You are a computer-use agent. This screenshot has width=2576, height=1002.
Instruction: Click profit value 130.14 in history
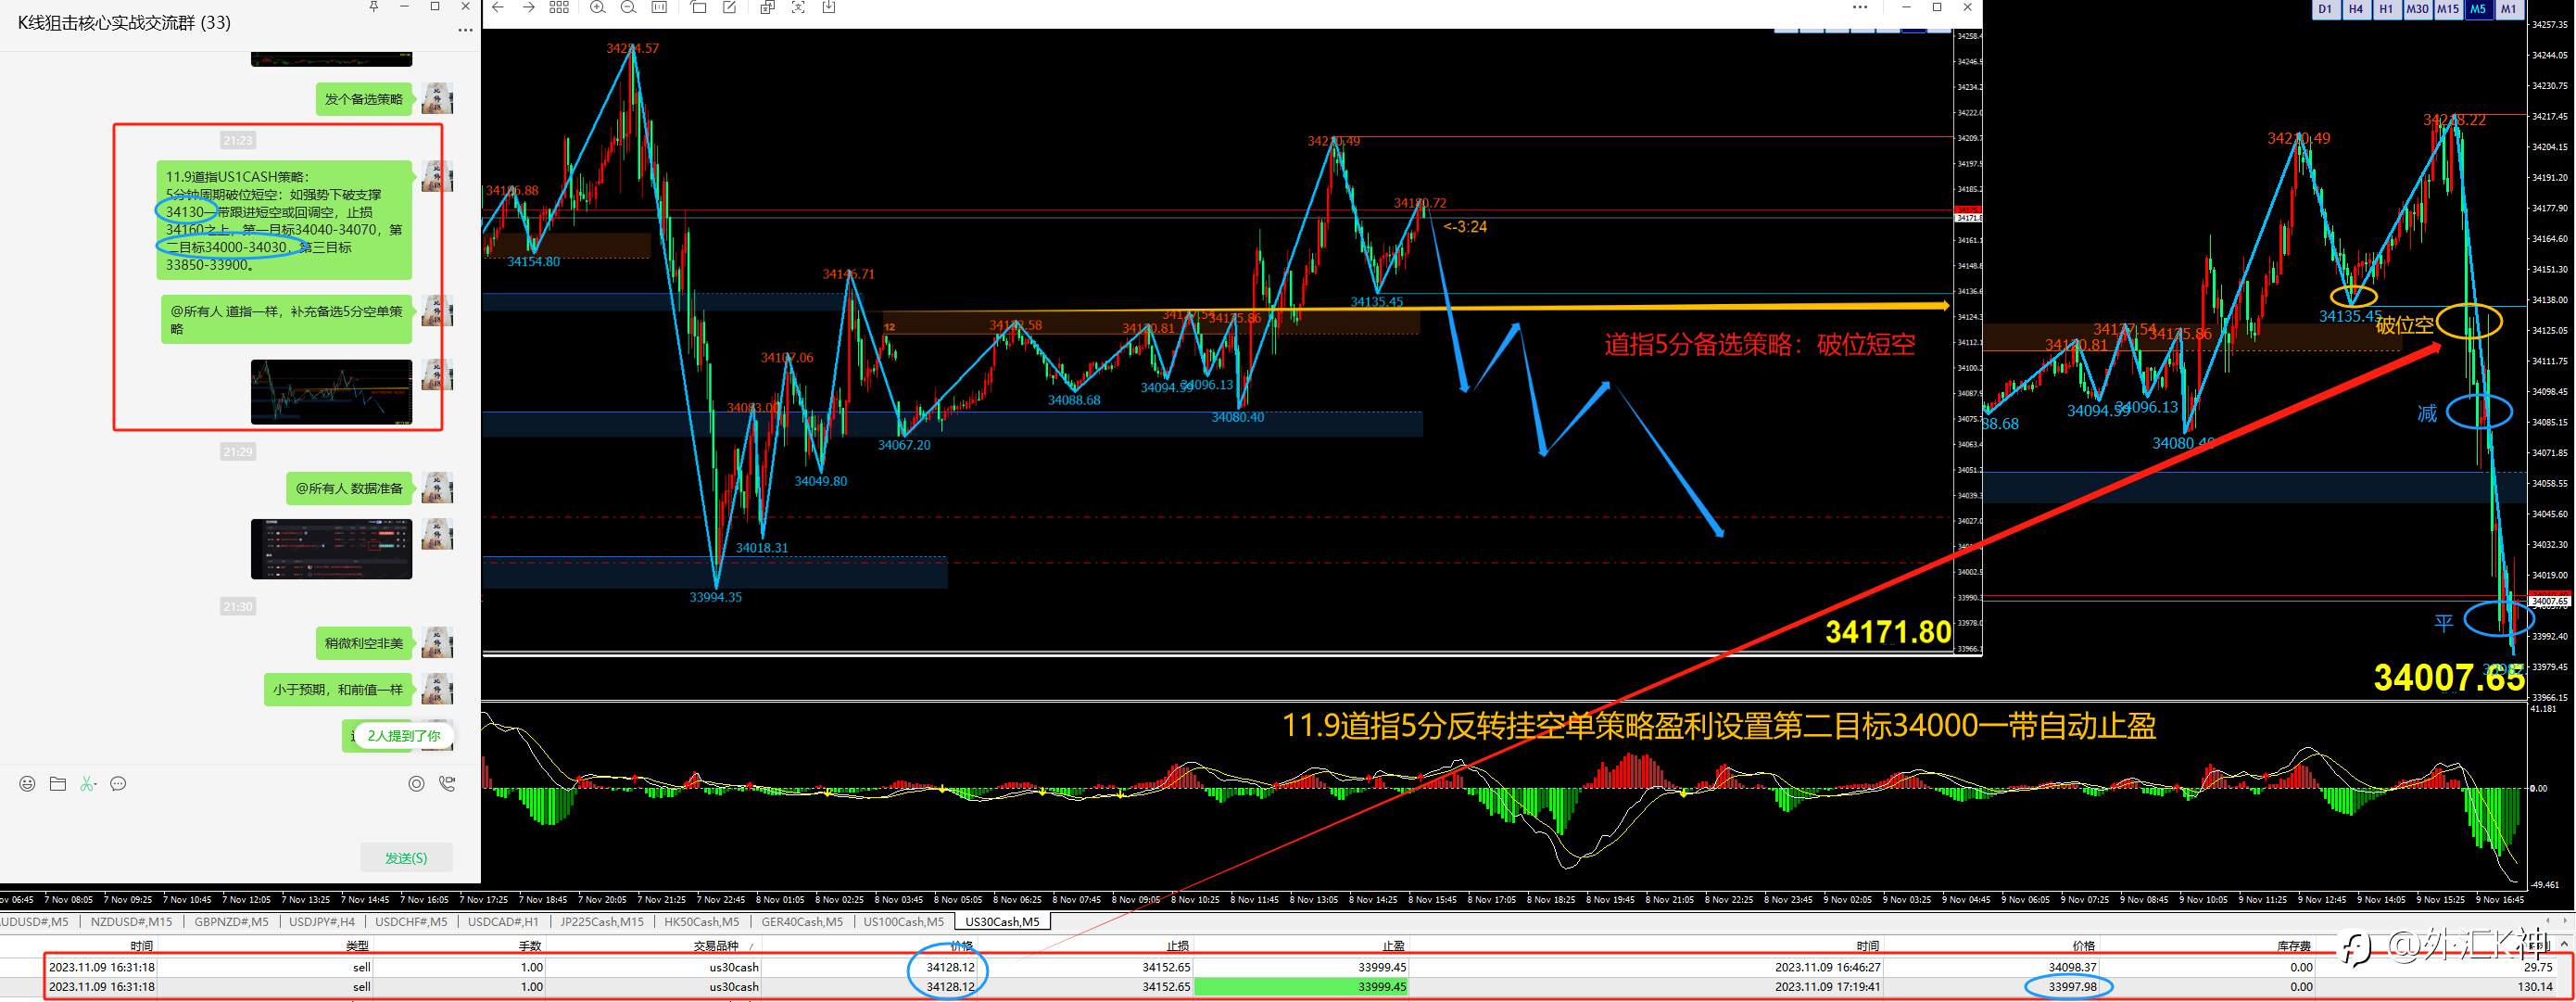coord(2538,987)
